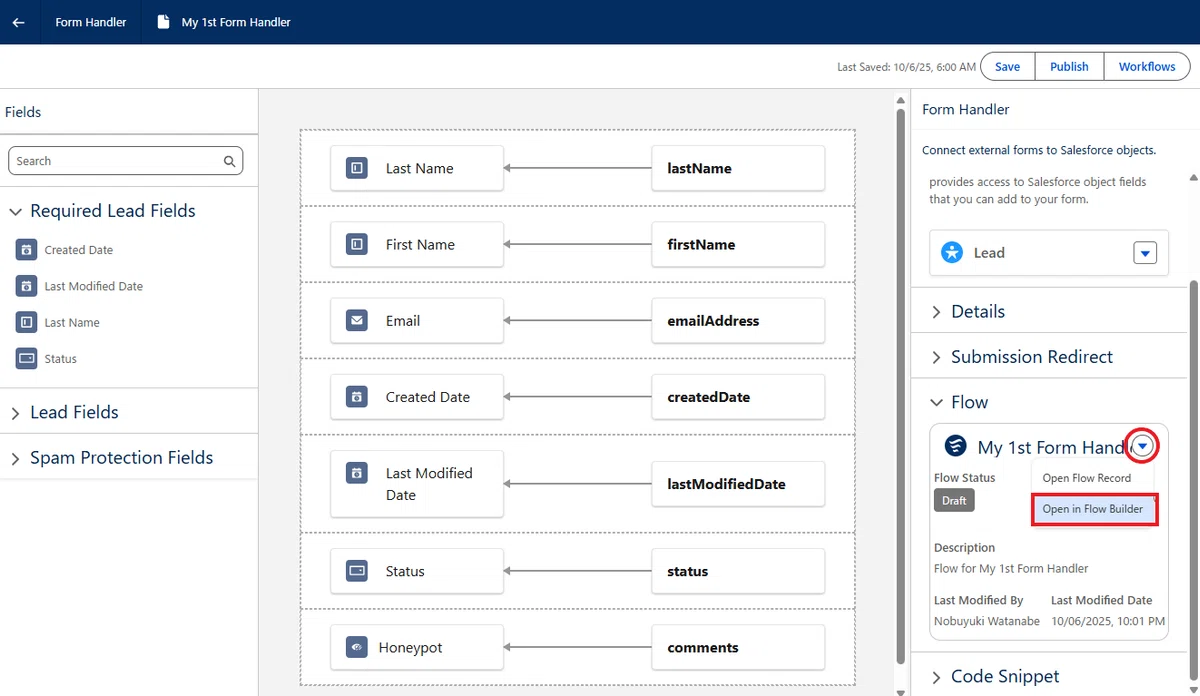Click the 10/06/2025, 10:01 PM date
The height and width of the screenshot is (696, 1200).
[x=1108, y=621]
